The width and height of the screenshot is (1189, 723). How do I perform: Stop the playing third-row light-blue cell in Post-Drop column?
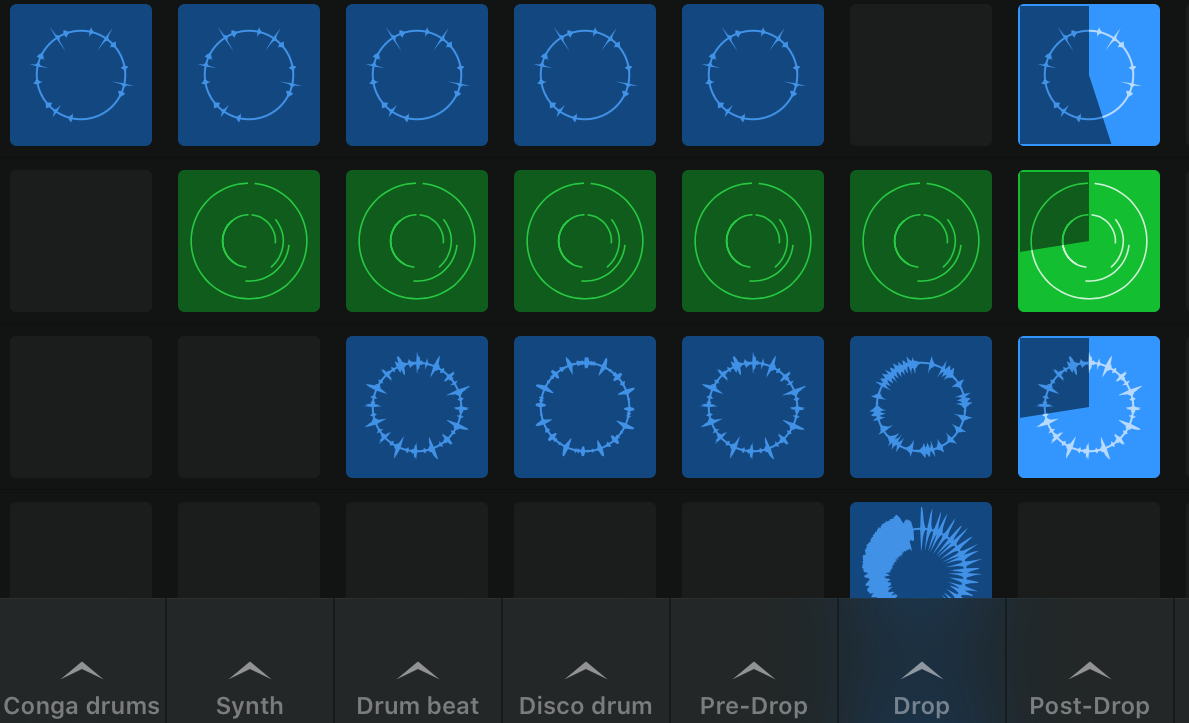[x=1089, y=407]
